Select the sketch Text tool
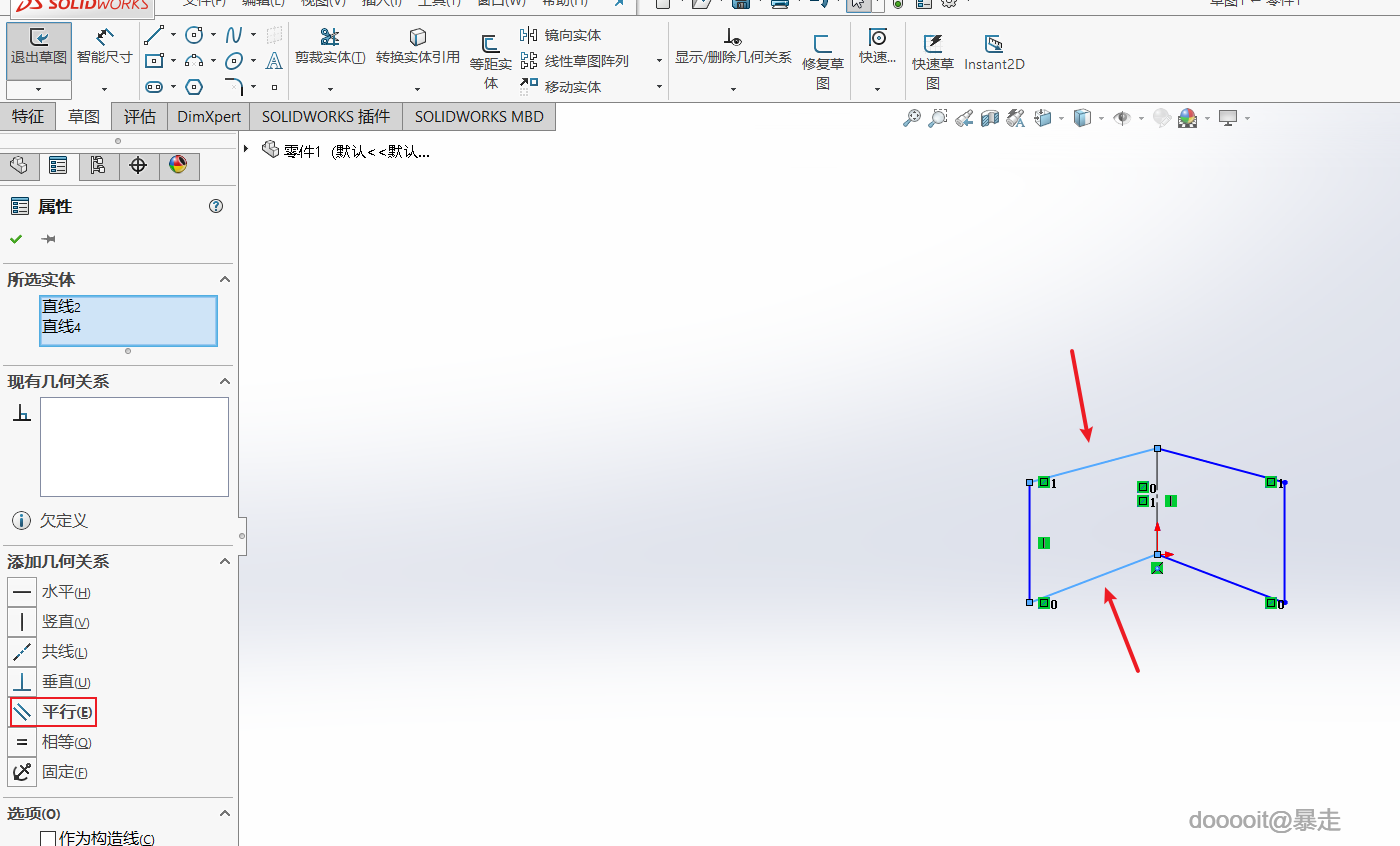1400x846 pixels. tap(274, 61)
